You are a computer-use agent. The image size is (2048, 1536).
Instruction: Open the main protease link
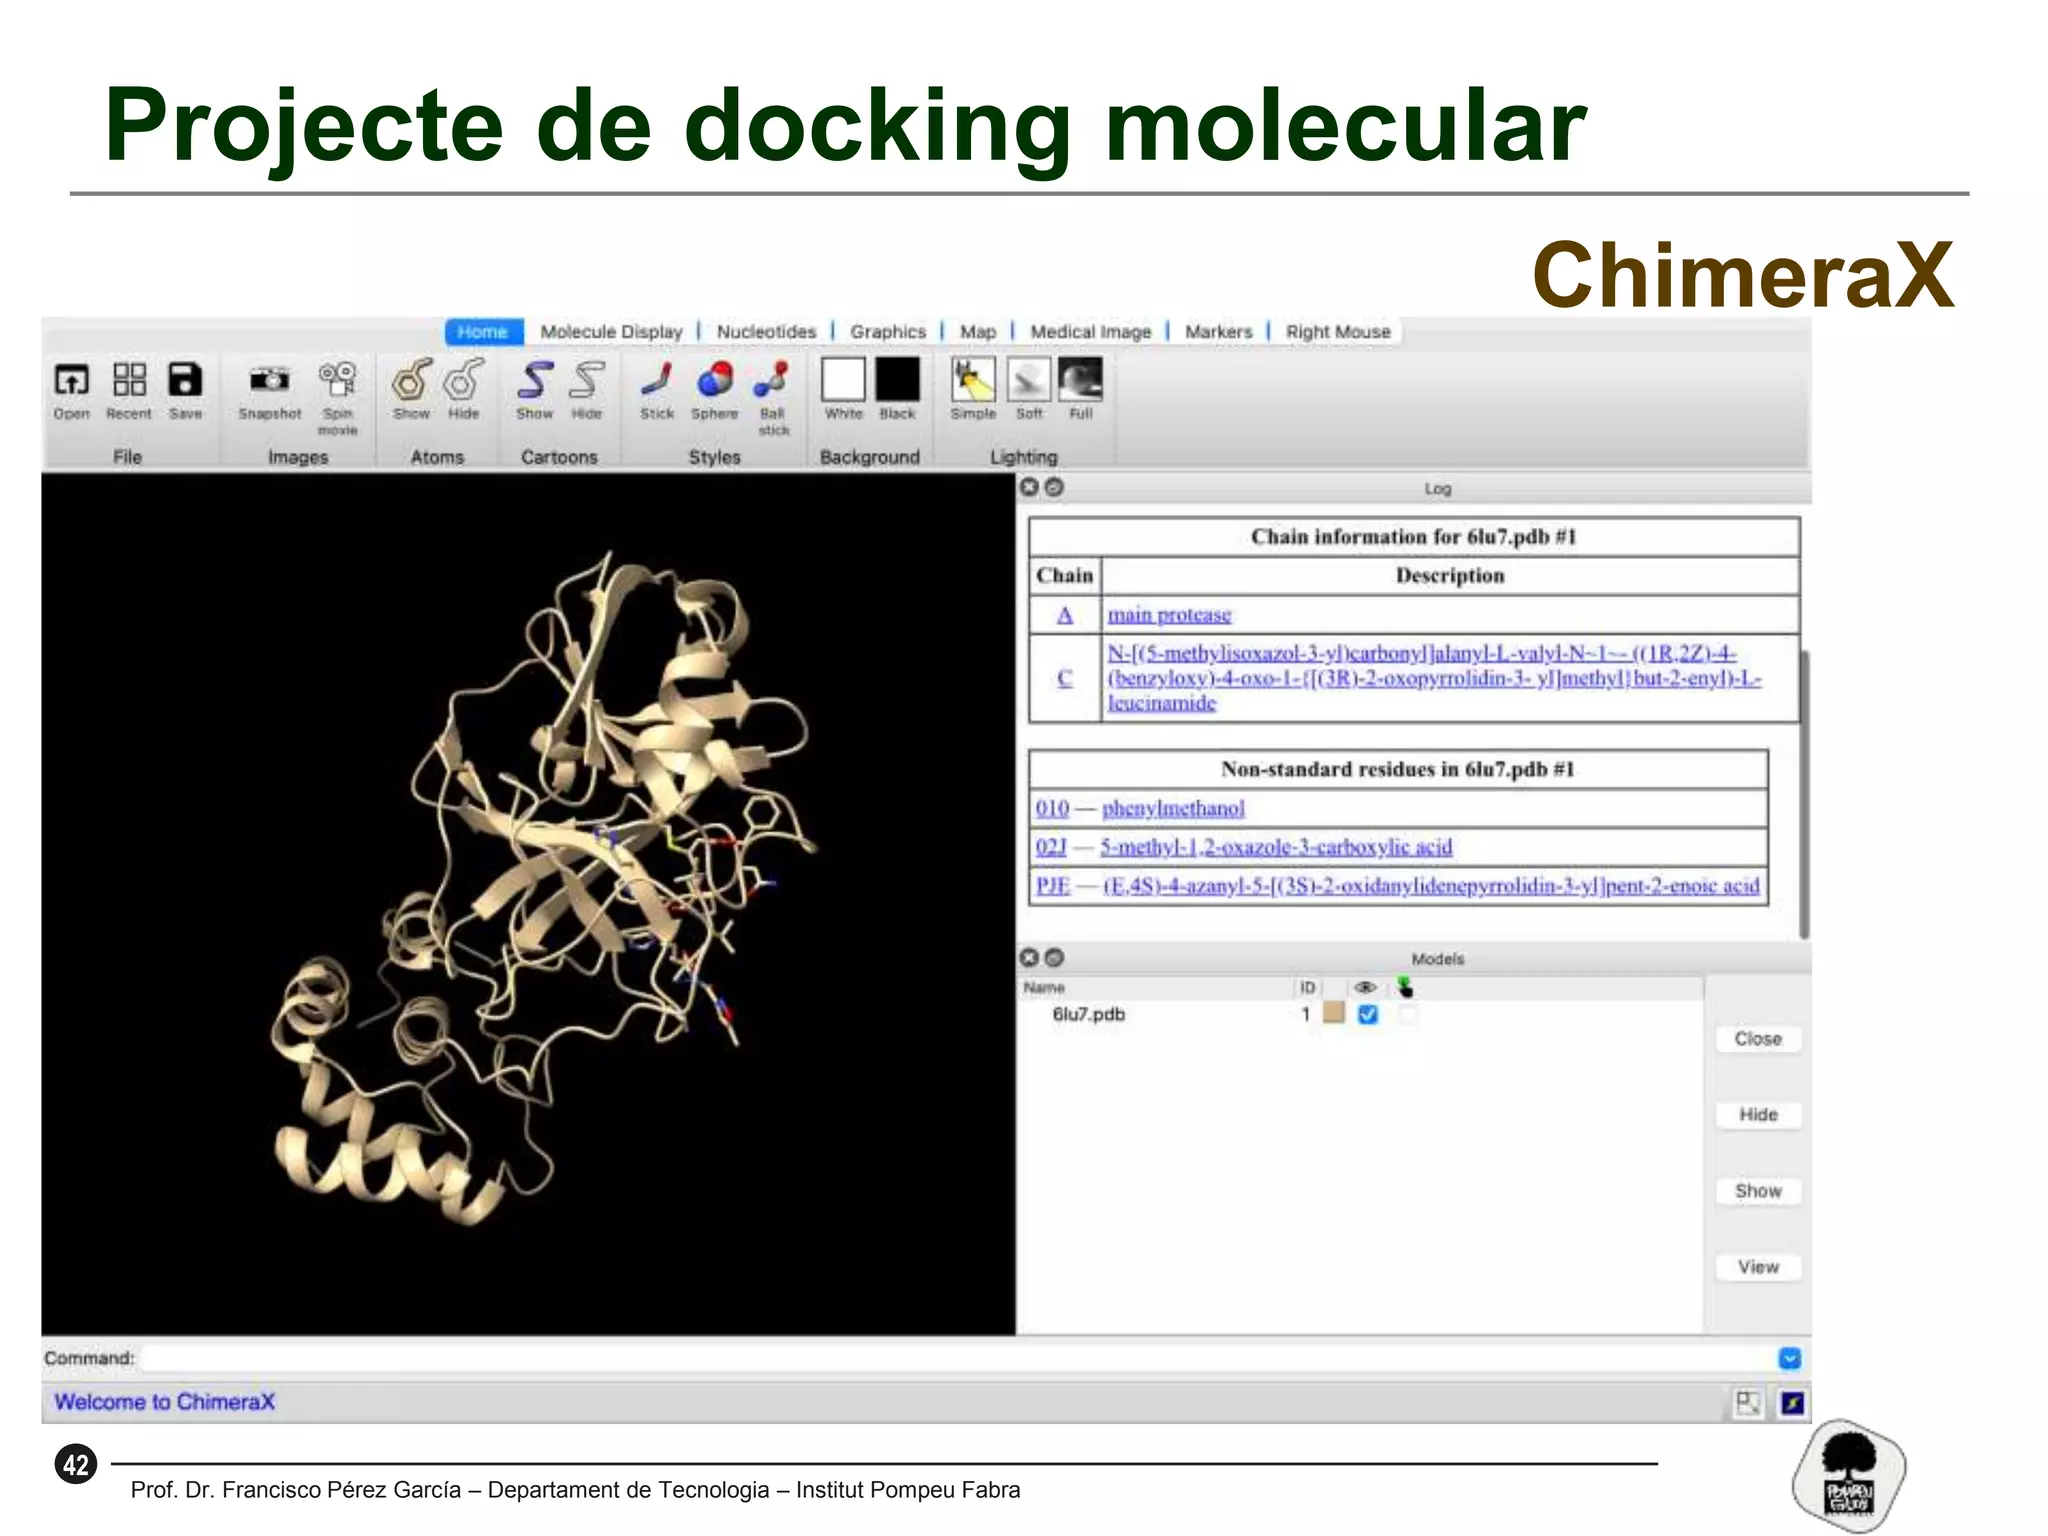1169,615
